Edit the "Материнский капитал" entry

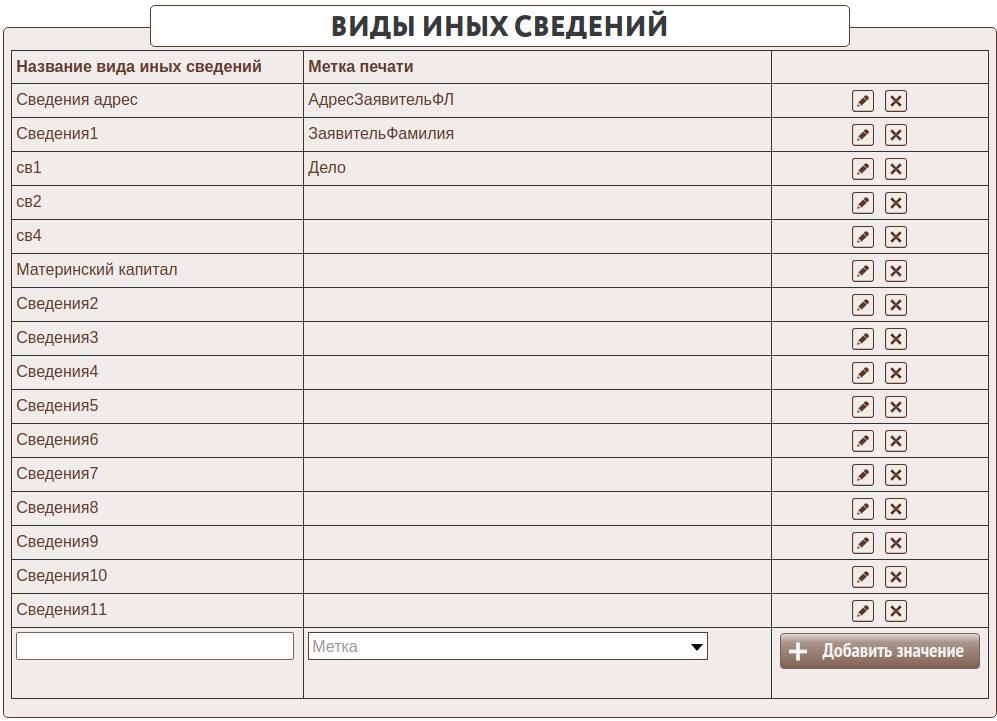click(x=862, y=271)
